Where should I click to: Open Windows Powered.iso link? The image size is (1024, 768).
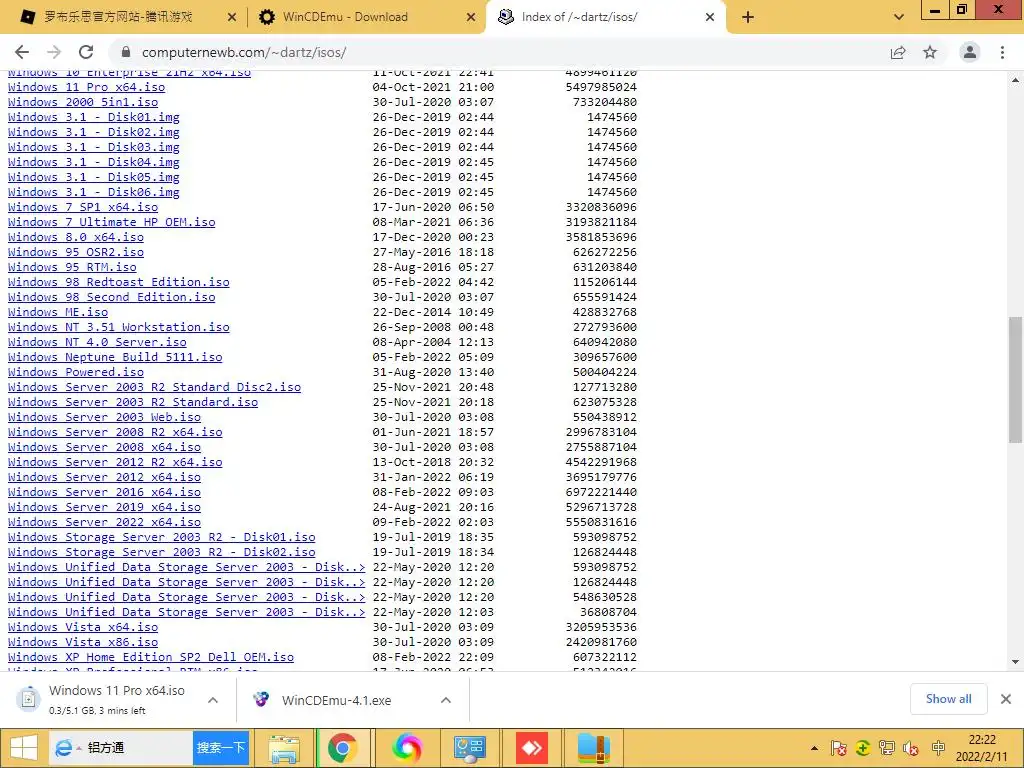point(76,372)
